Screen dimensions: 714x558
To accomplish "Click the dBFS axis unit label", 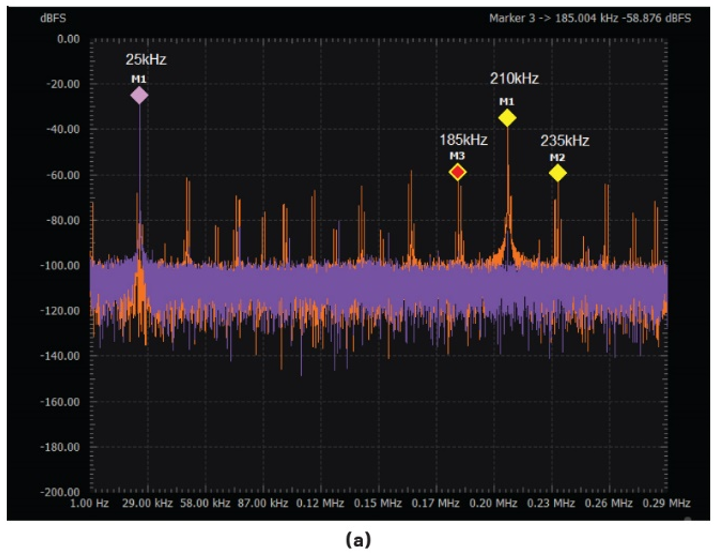I will pos(54,18).
